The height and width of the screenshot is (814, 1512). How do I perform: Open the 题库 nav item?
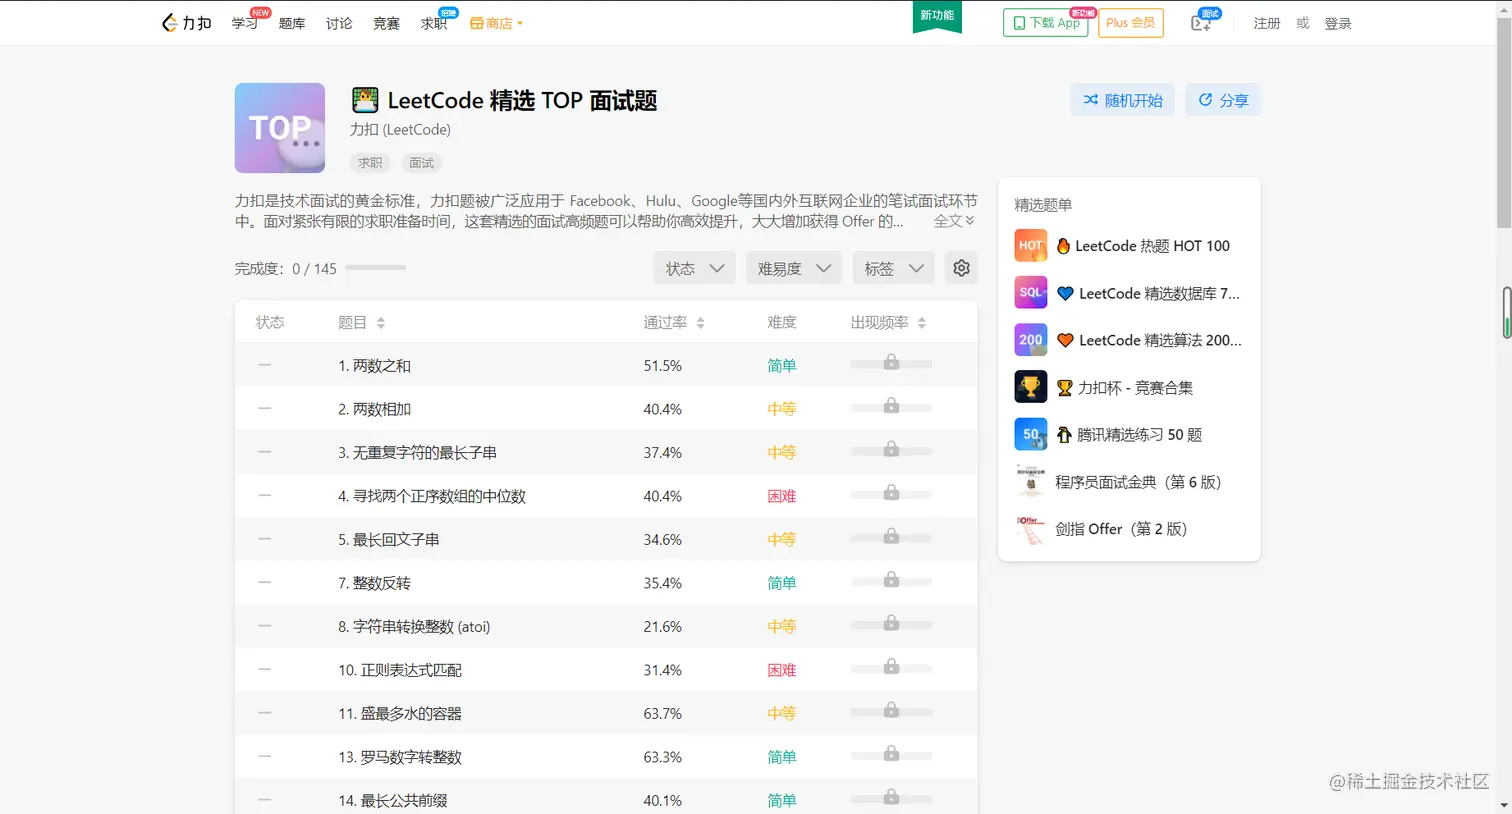292,23
